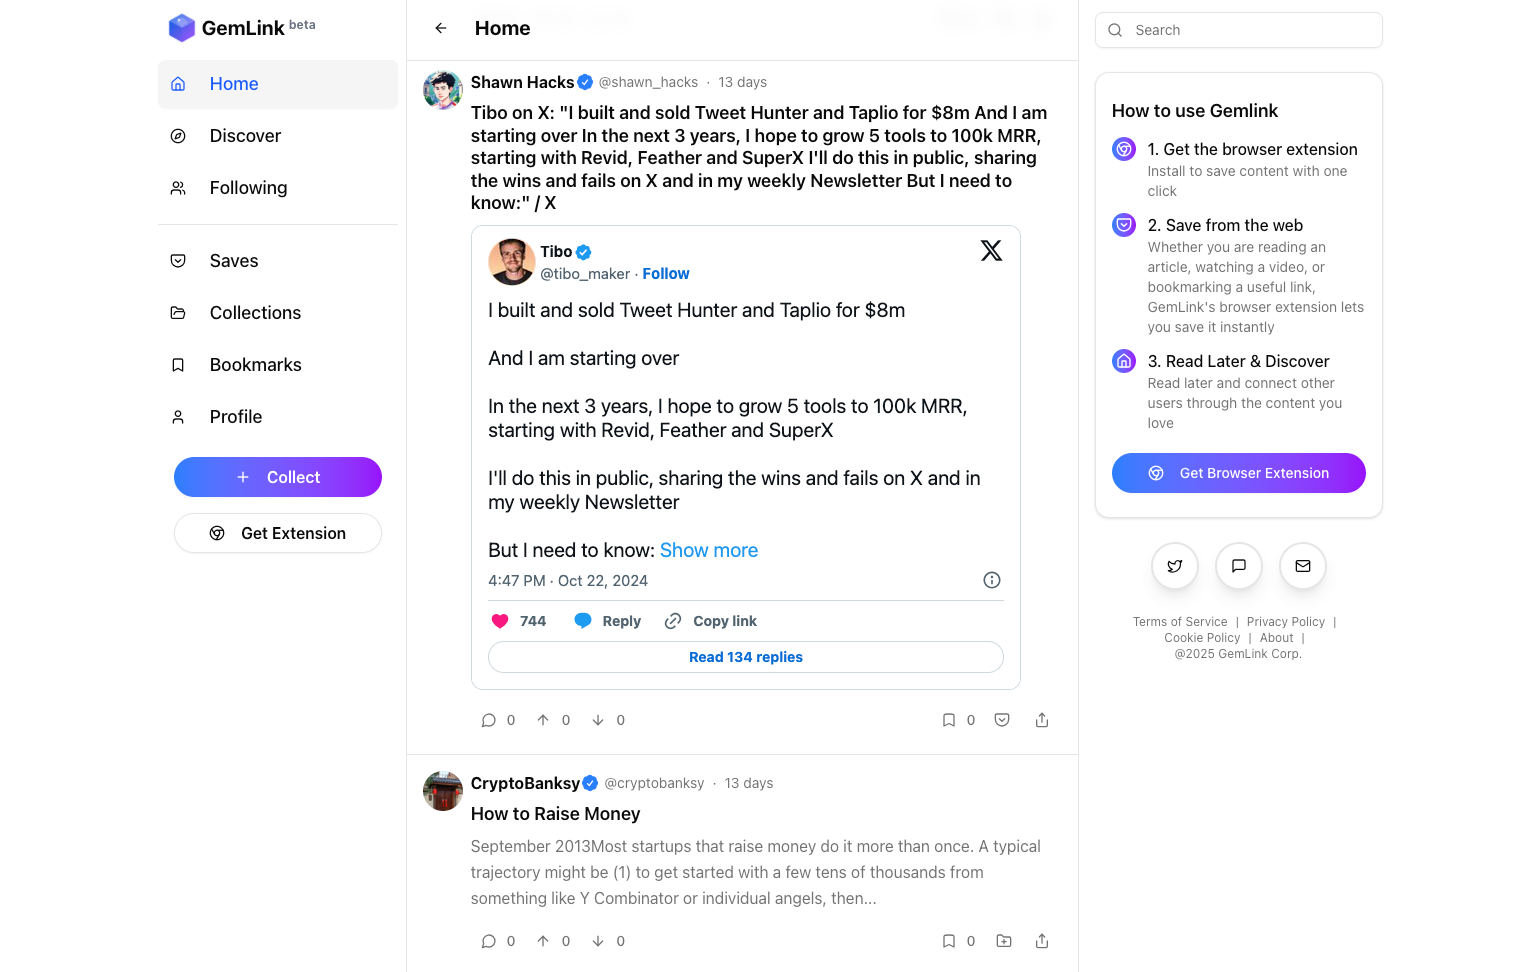This screenshot has width=1515, height=972.
Task: Select the Saves icon in sidebar
Action: pos(178,260)
